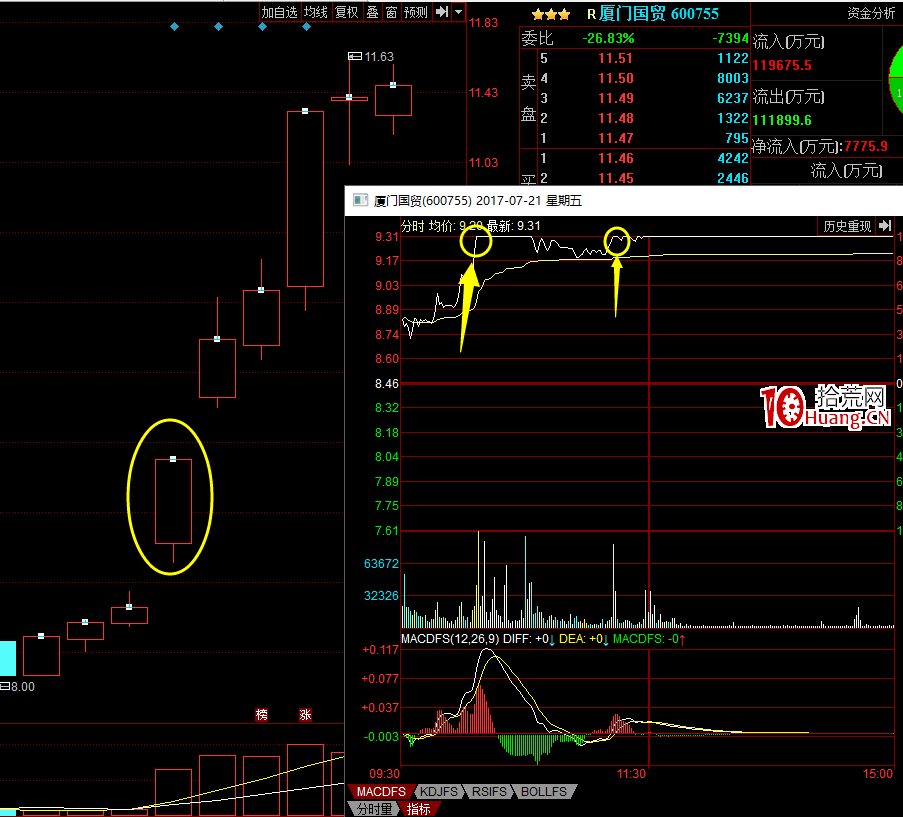903x817 pixels.
Task: Switch to the RSIFS indicator tab
Action: pyautogui.click(x=489, y=792)
